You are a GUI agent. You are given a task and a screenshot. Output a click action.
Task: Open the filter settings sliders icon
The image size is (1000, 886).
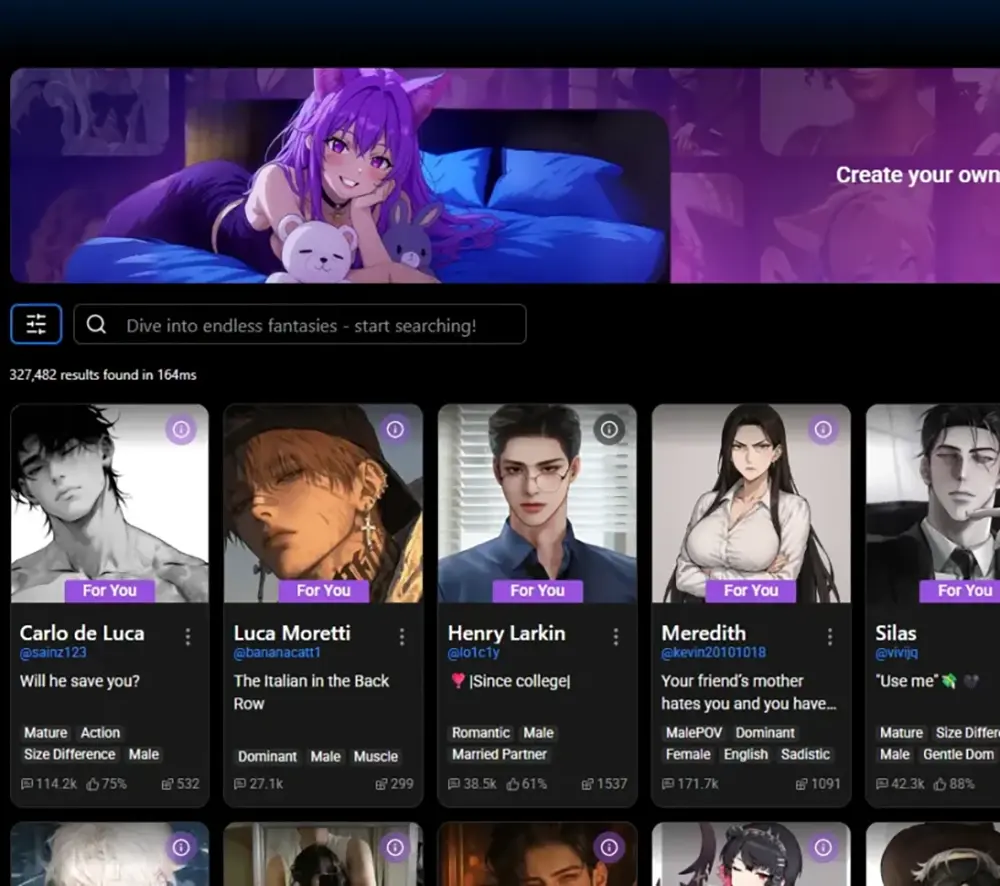tap(36, 325)
